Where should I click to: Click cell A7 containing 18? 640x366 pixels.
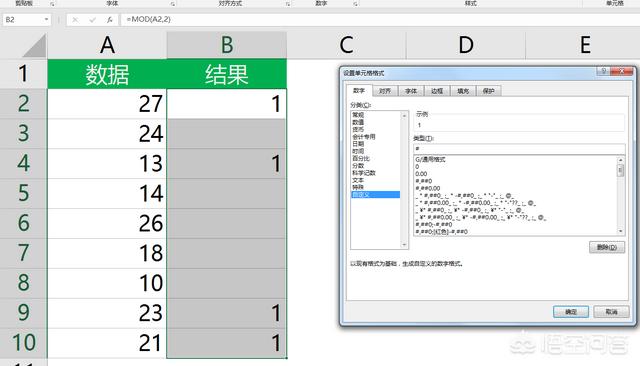(107, 253)
